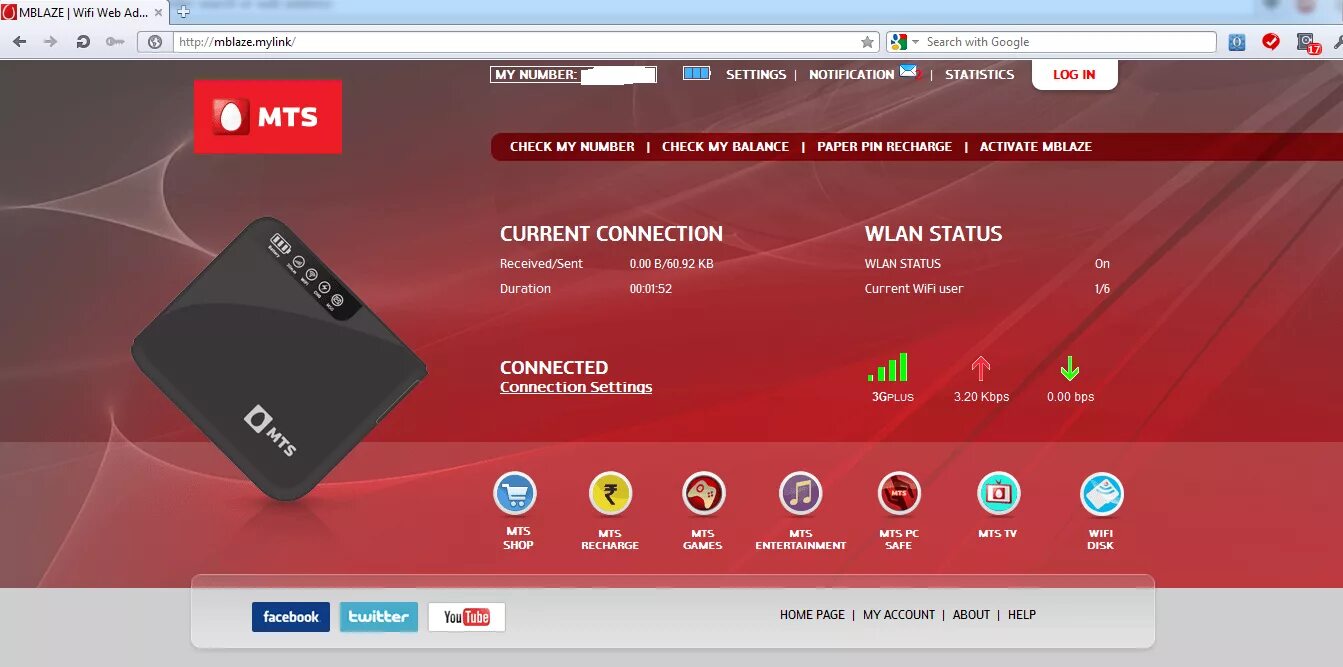Select PAPER PIN RECHARGE

[x=884, y=147]
